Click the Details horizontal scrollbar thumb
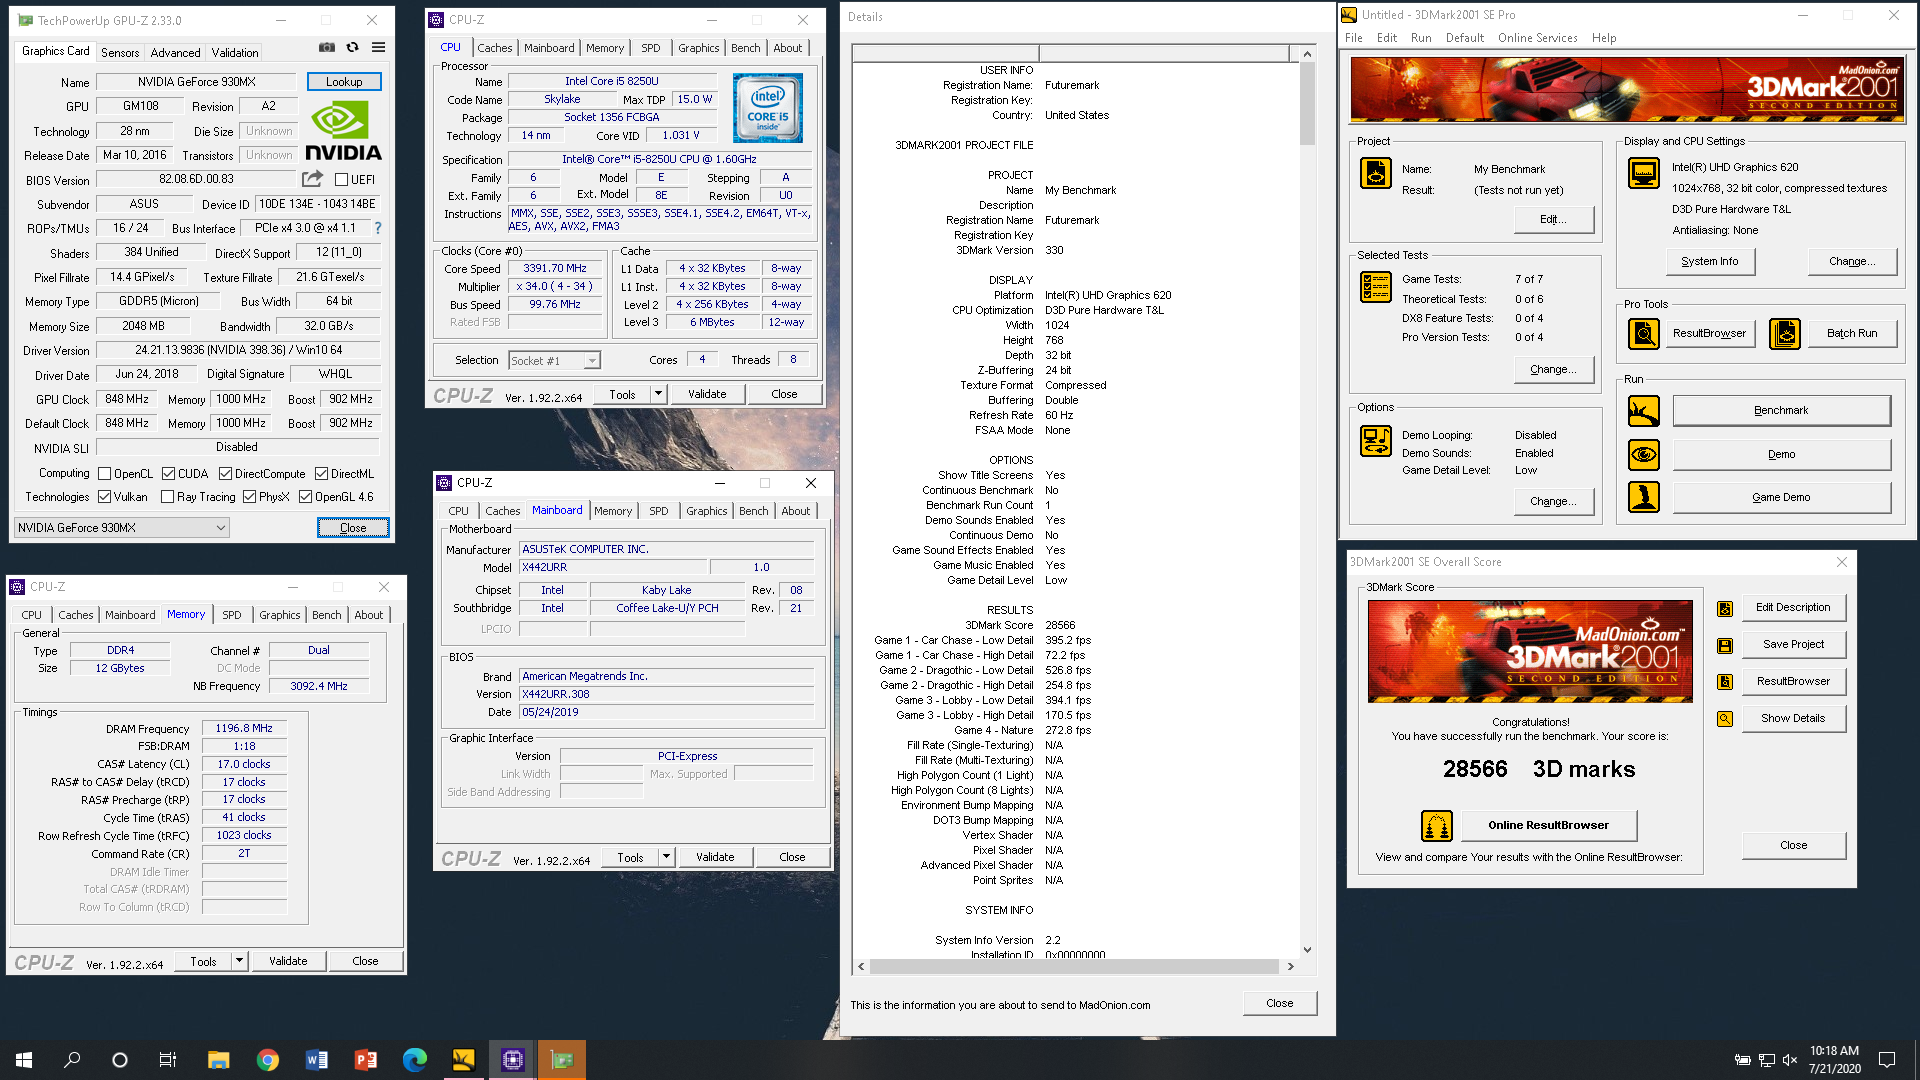This screenshot has height=1080, width=1920. click(1074, 967)
